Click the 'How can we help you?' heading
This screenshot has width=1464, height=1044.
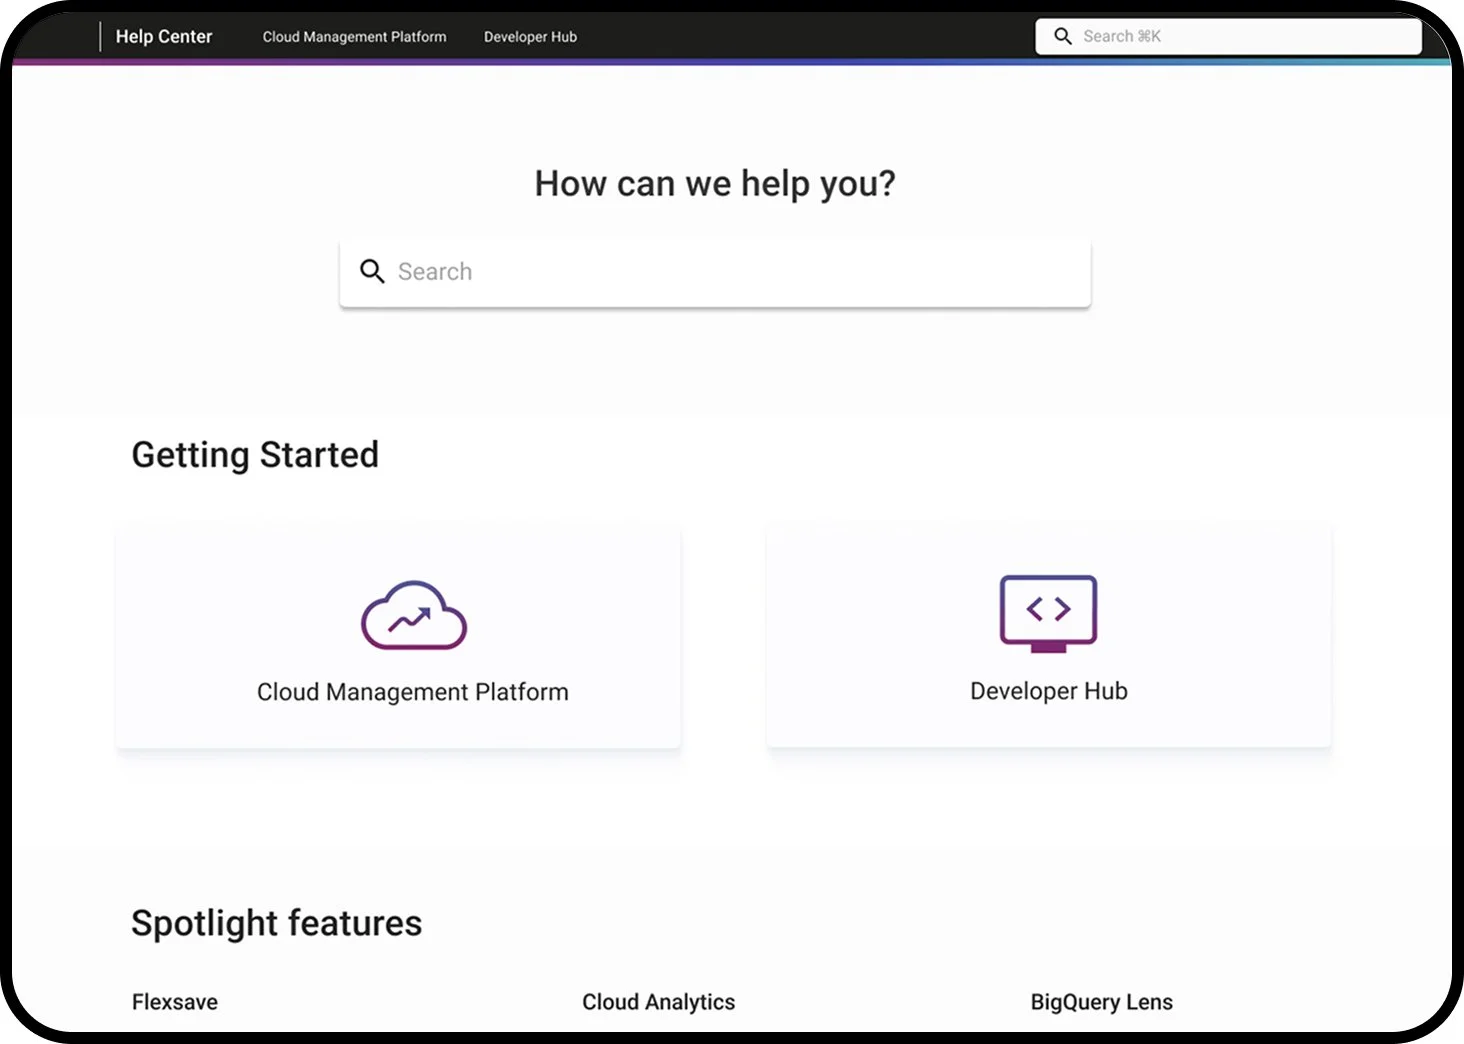click(715, 184)
